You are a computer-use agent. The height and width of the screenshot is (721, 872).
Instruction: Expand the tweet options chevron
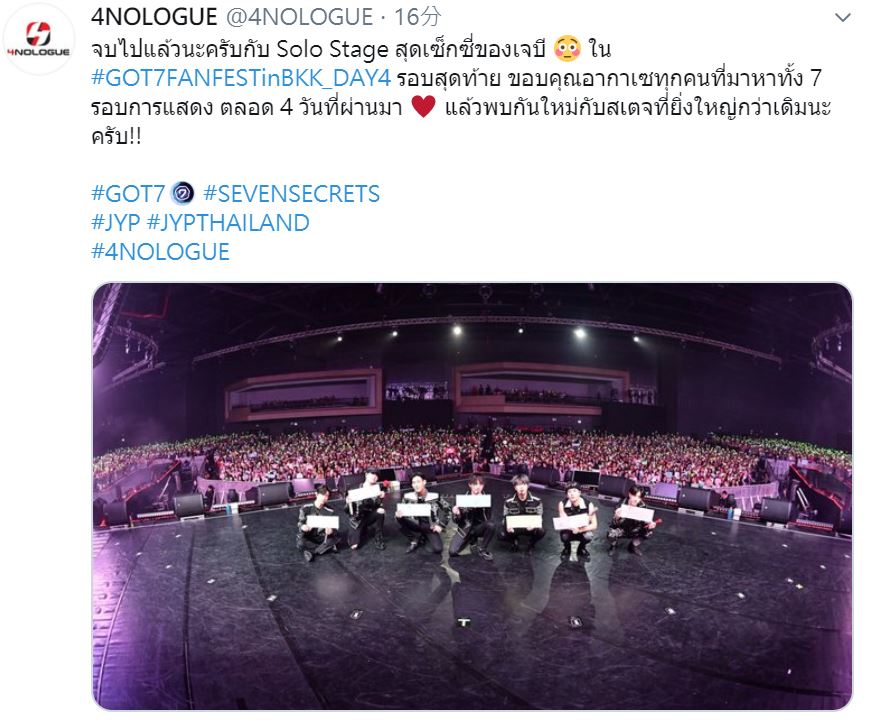pyautogui.click(x=843, y=18)
